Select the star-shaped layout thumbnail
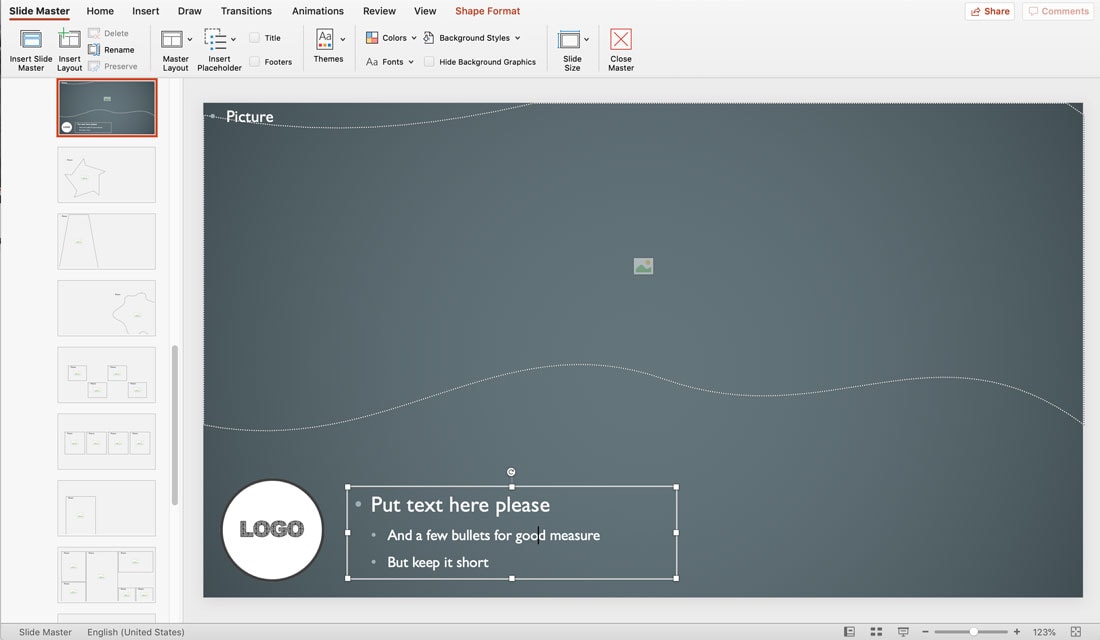 click(106, 174)
